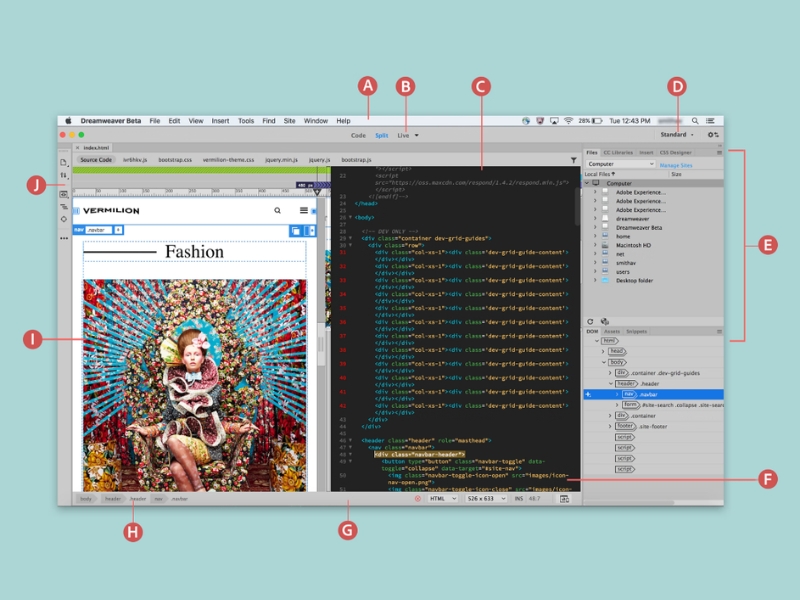800x600 pixels.
Task: Select the index.html document tab
Action: click(96, 147)
